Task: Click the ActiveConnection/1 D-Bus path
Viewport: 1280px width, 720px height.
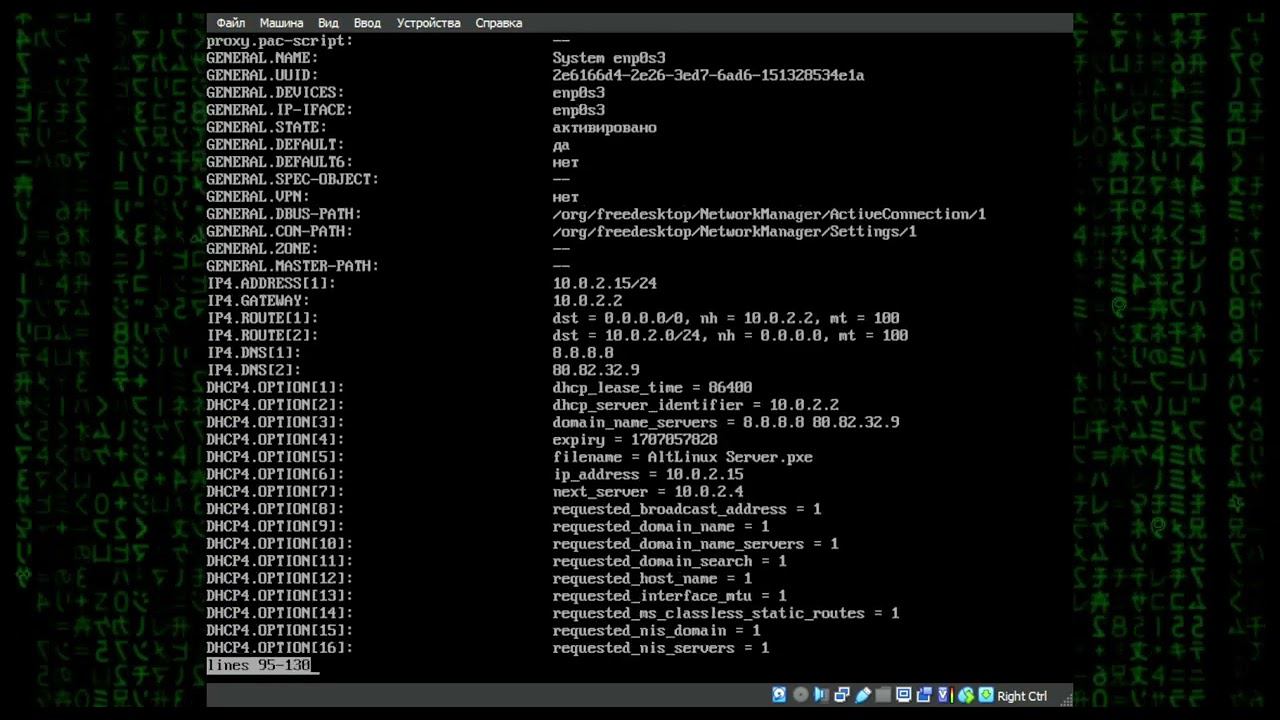Action: [x=769, y=214]
